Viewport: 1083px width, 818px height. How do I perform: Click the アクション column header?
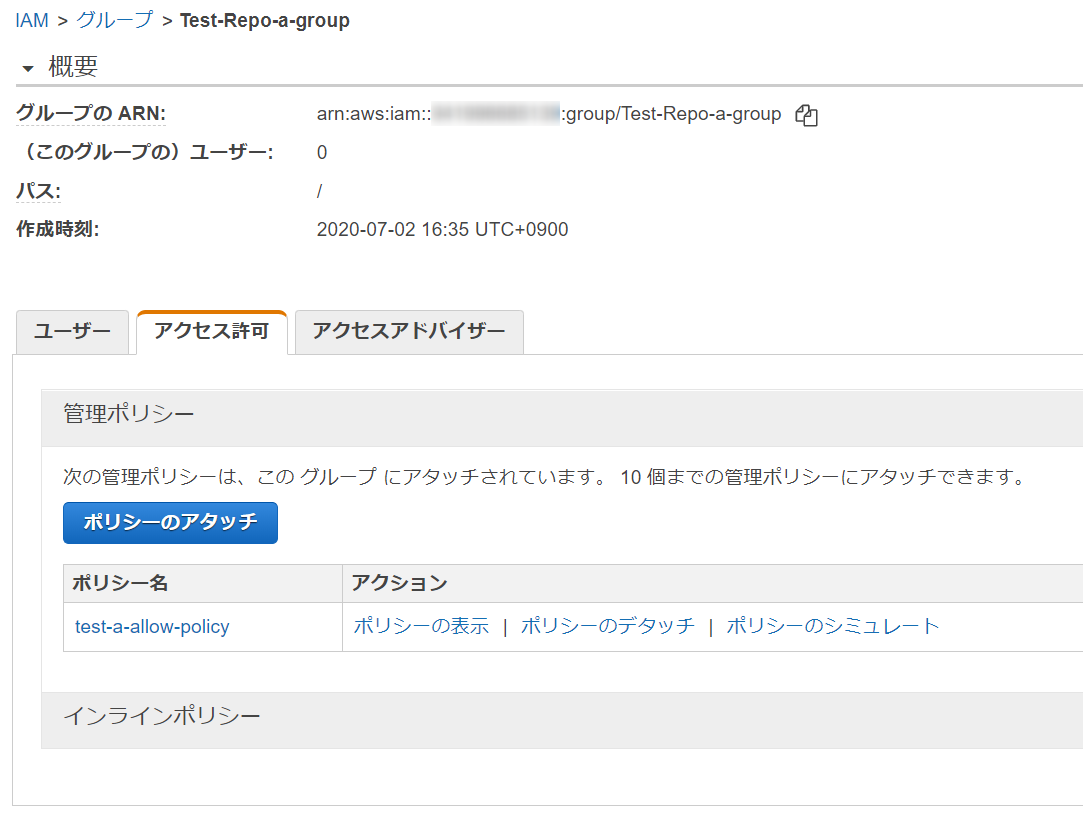399,583
